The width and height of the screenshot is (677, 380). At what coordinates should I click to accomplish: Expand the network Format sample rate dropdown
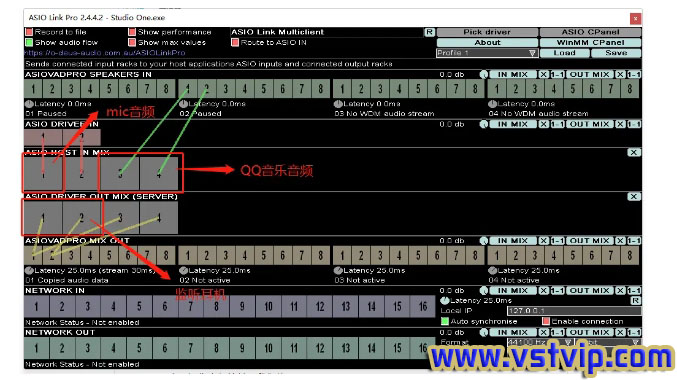[540, 342]
